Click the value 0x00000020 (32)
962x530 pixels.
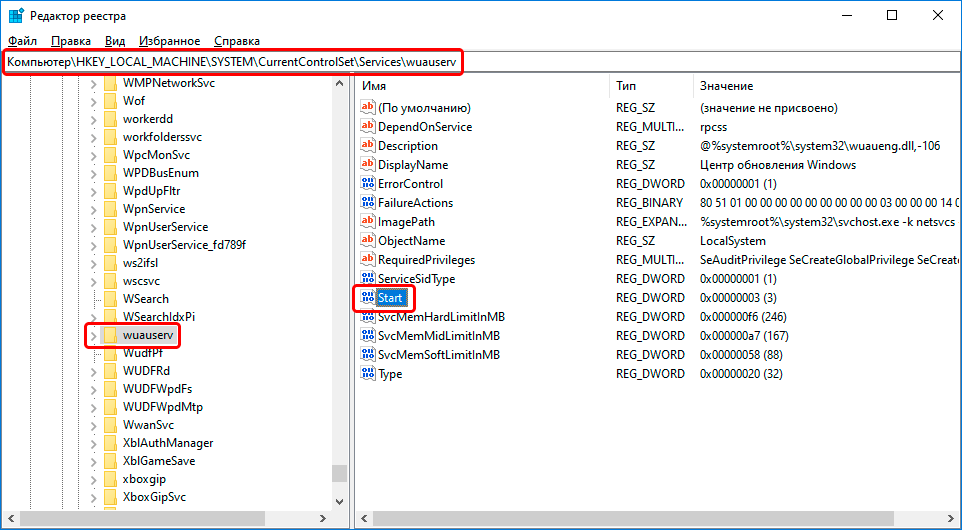tap(741, 374)
